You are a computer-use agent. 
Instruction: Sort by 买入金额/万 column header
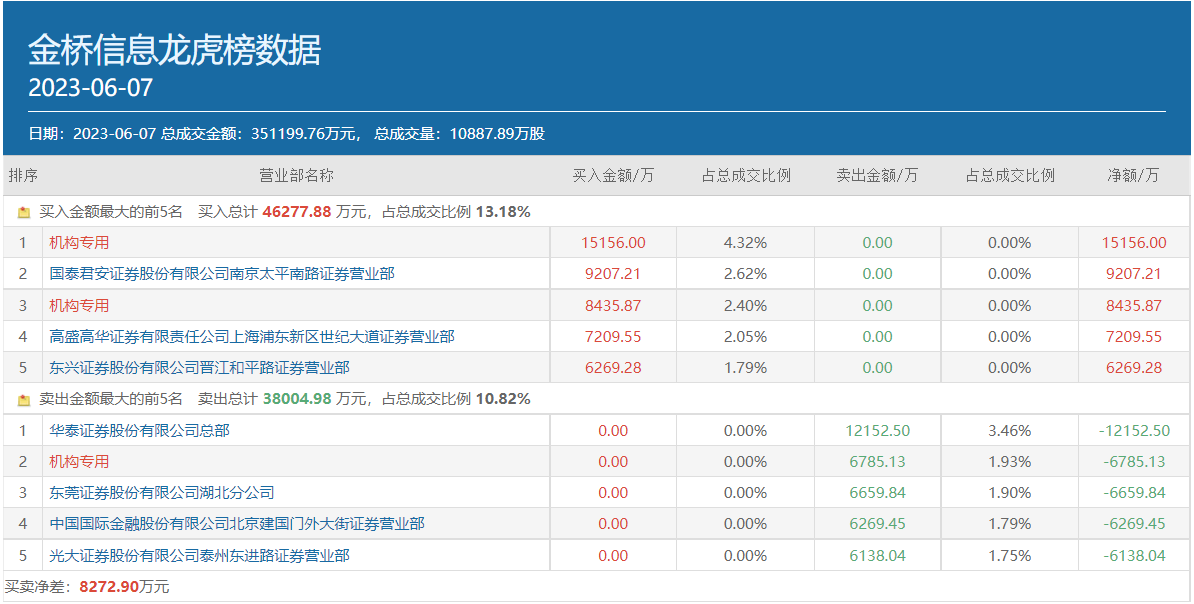(x=612, y=175)
